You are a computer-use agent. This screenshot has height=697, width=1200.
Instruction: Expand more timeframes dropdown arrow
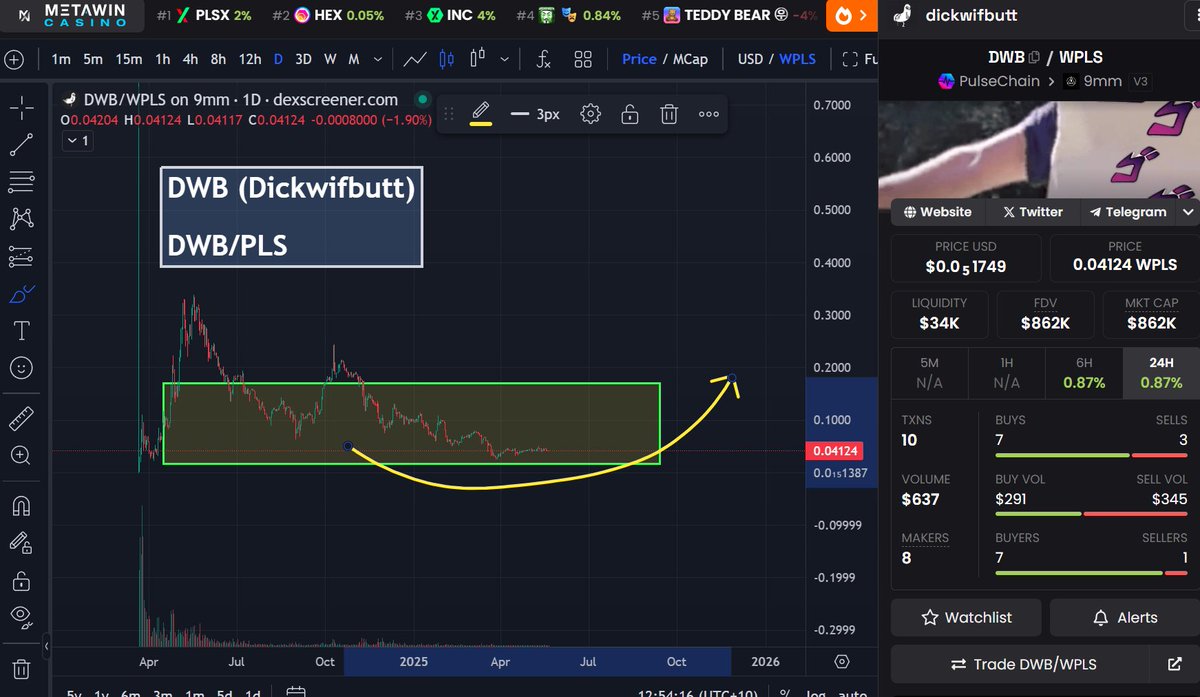[377, 59]
